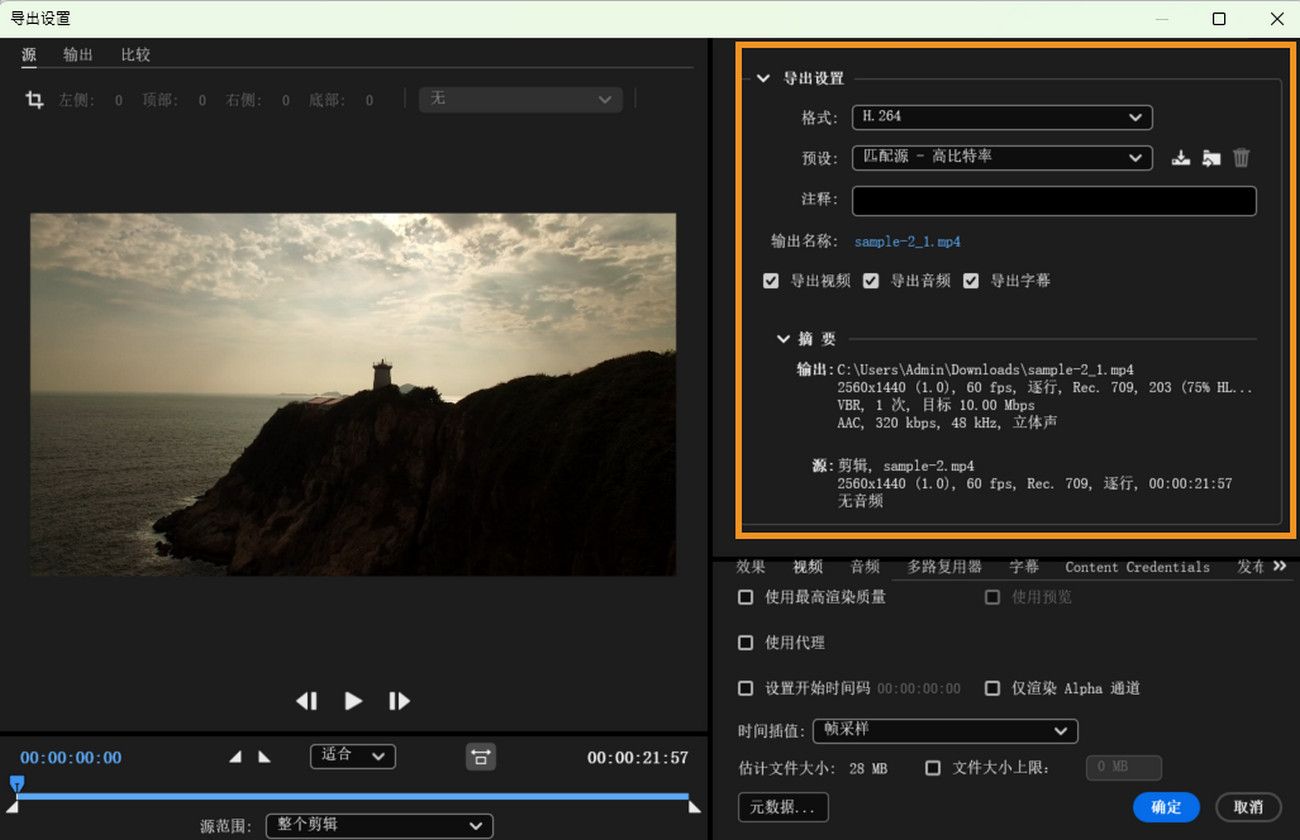
Task: Open the 字幕 tab
Action: coord(1024,567)
